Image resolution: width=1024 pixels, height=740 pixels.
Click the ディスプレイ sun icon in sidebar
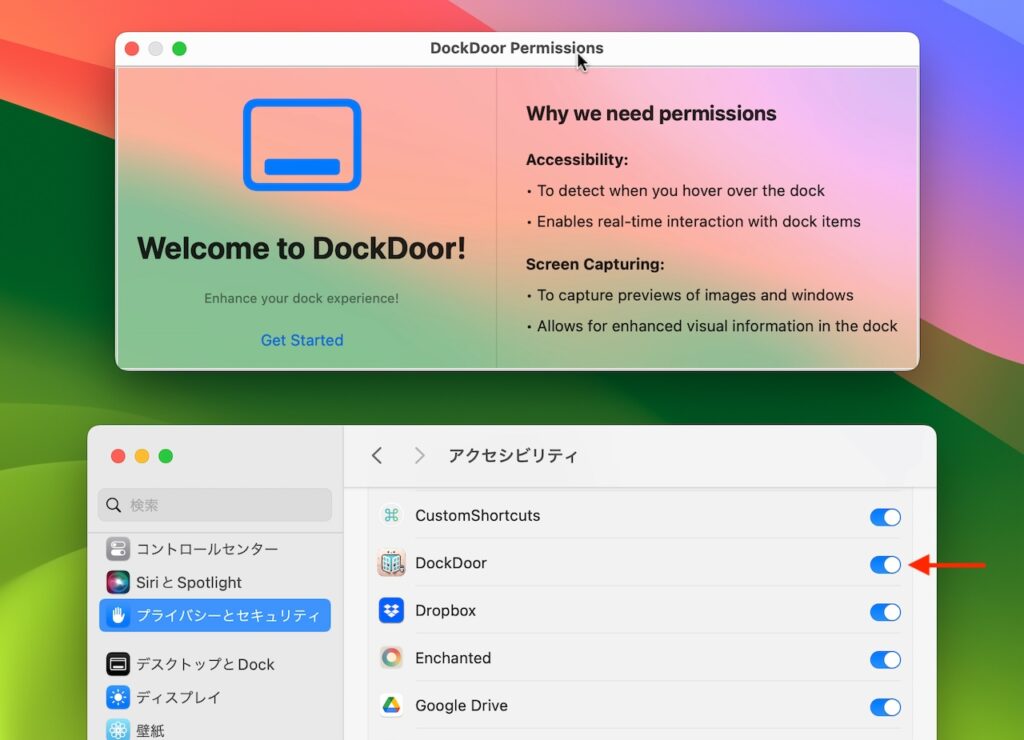[120, 697]
